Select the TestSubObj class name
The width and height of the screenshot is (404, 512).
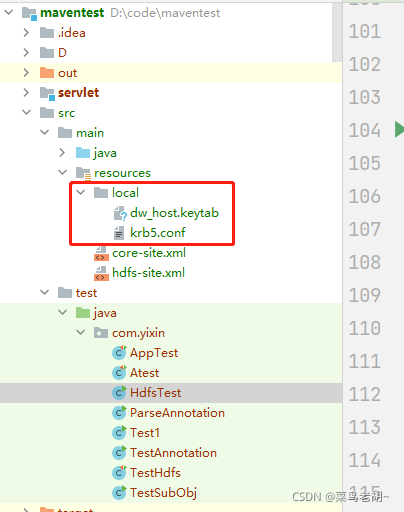pyautogui.click(x=163, y=493)
